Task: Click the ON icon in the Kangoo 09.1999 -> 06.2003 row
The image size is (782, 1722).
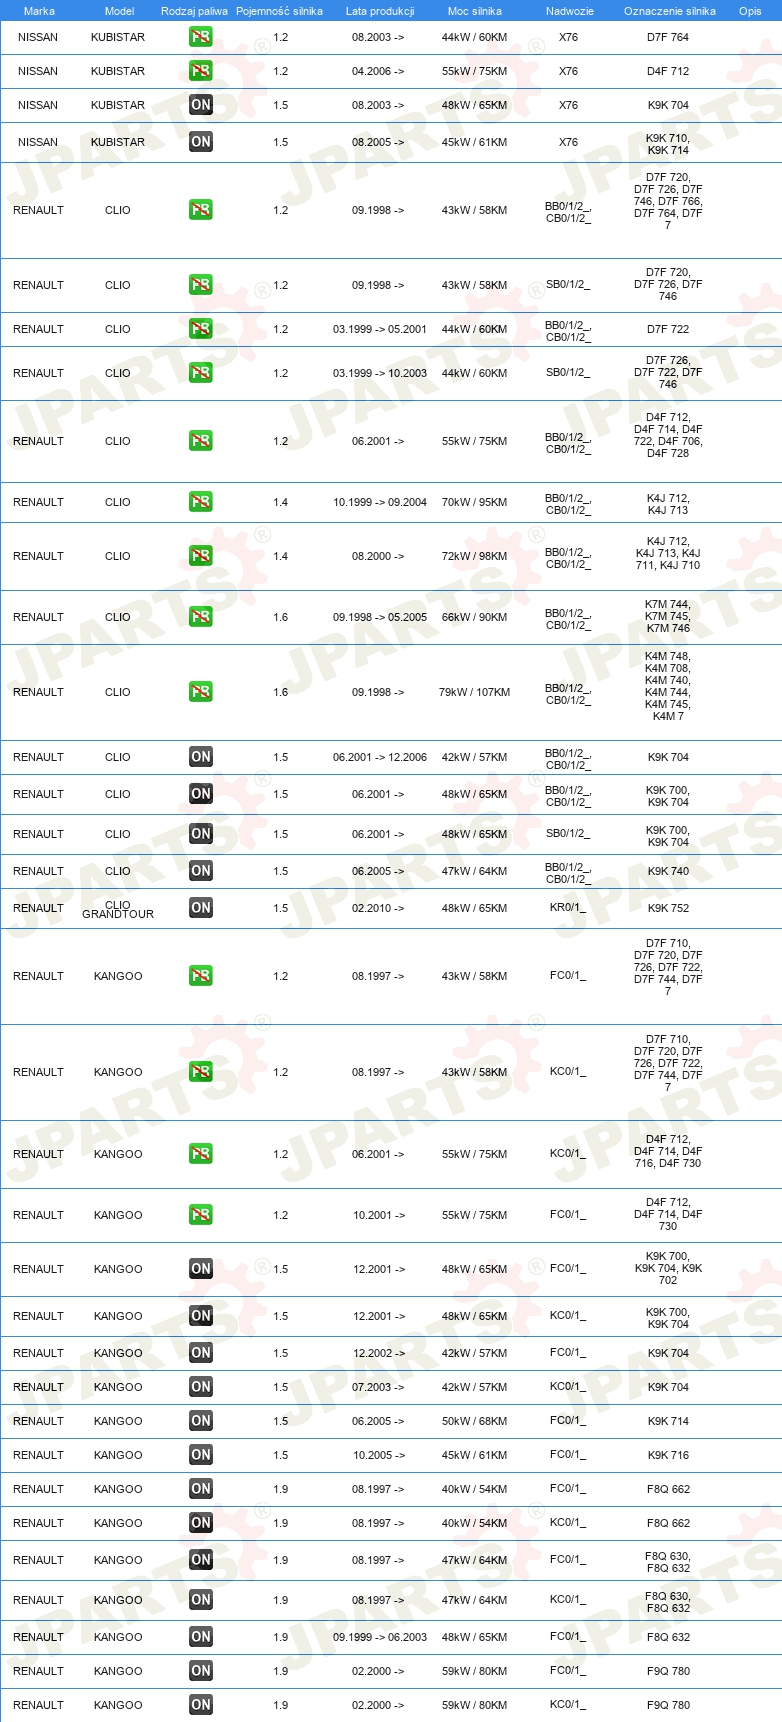Action: pyautogui.click(x=201, y=1637)
